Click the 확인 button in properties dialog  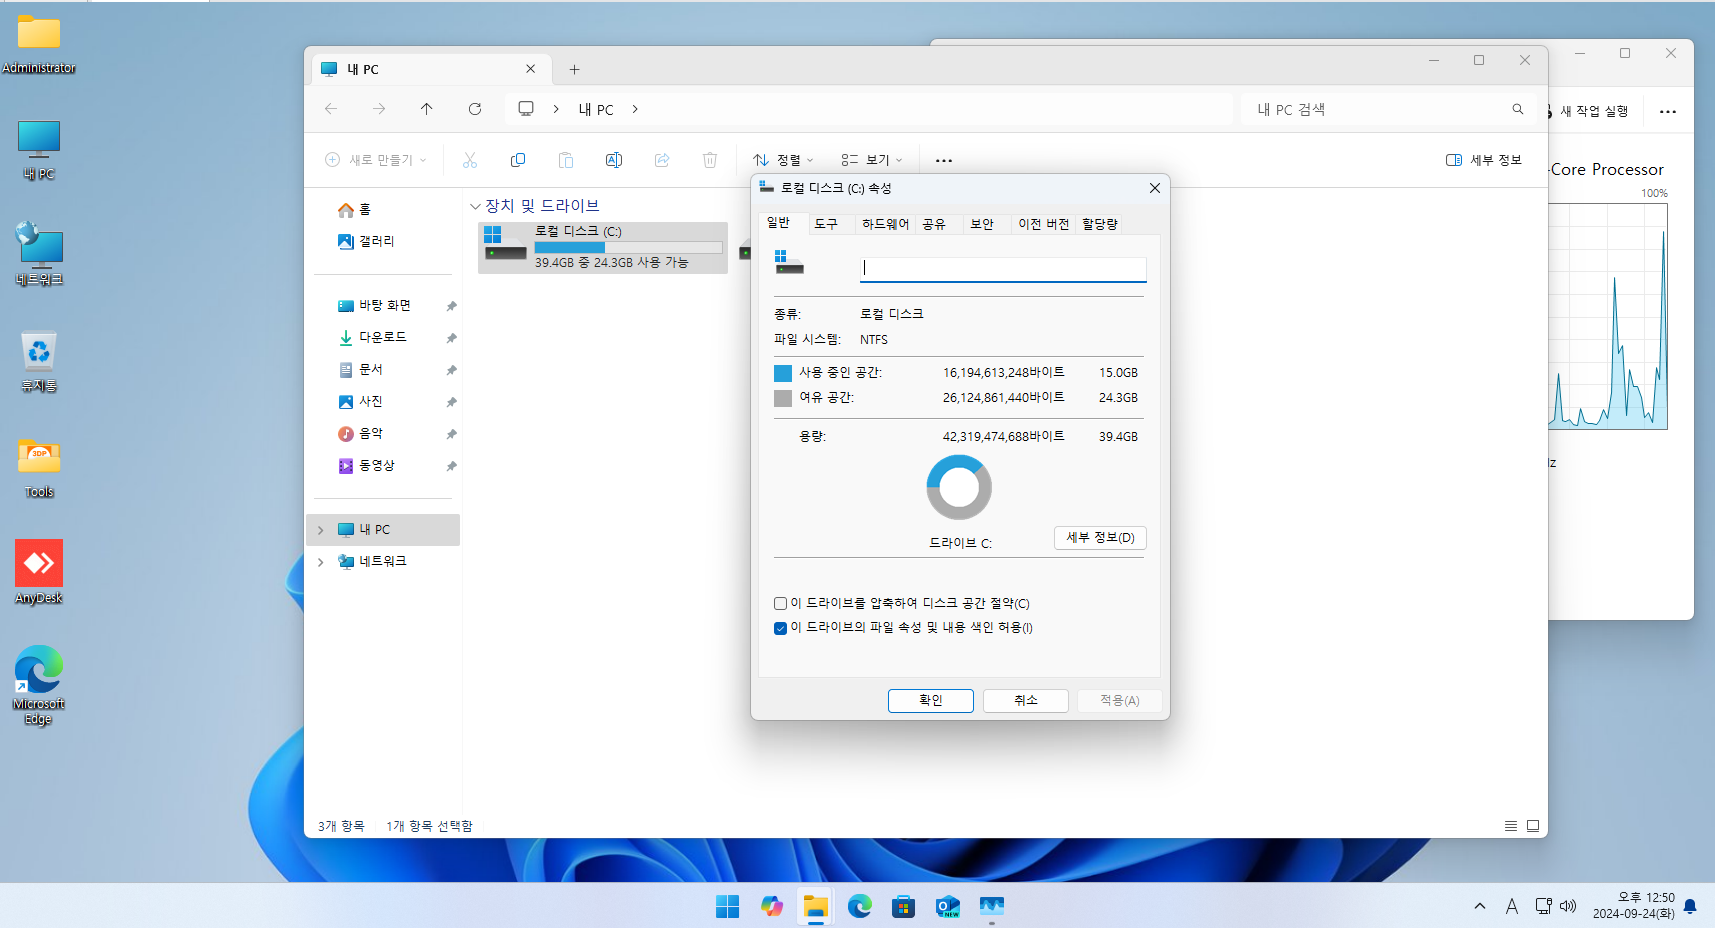[x=931, y=701]
